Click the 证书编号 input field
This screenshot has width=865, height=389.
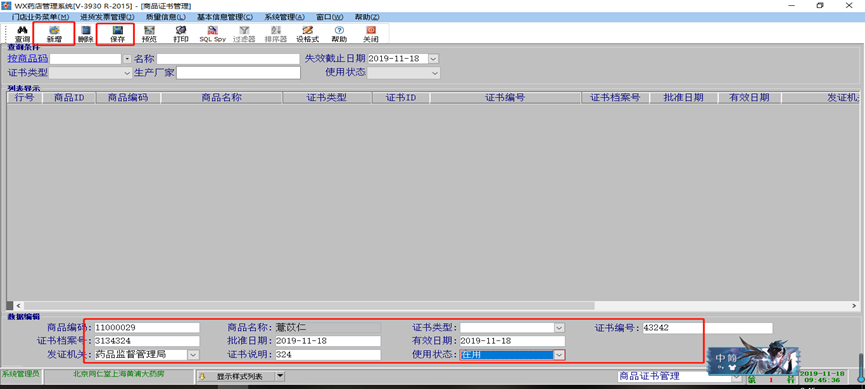click(707, 328)
